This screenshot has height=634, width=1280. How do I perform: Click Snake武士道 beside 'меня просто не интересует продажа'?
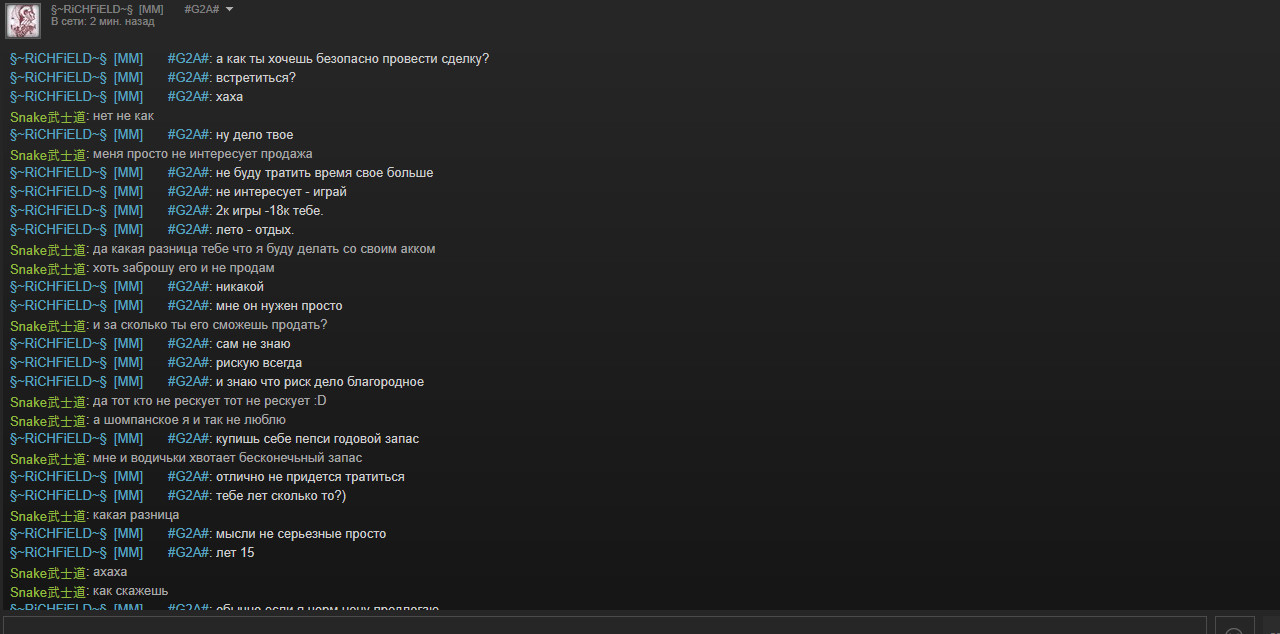pyautogui.click(x=47, y=154)
